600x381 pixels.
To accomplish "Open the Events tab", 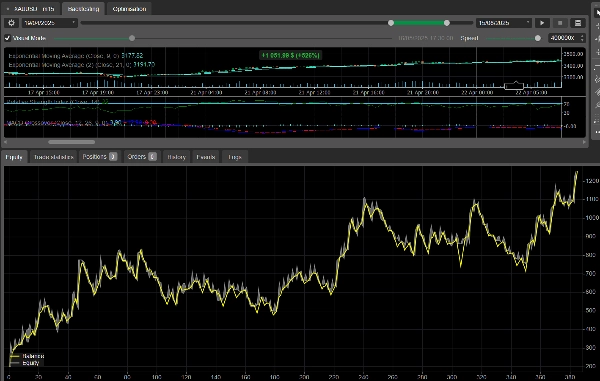I will tap(205, 157).
